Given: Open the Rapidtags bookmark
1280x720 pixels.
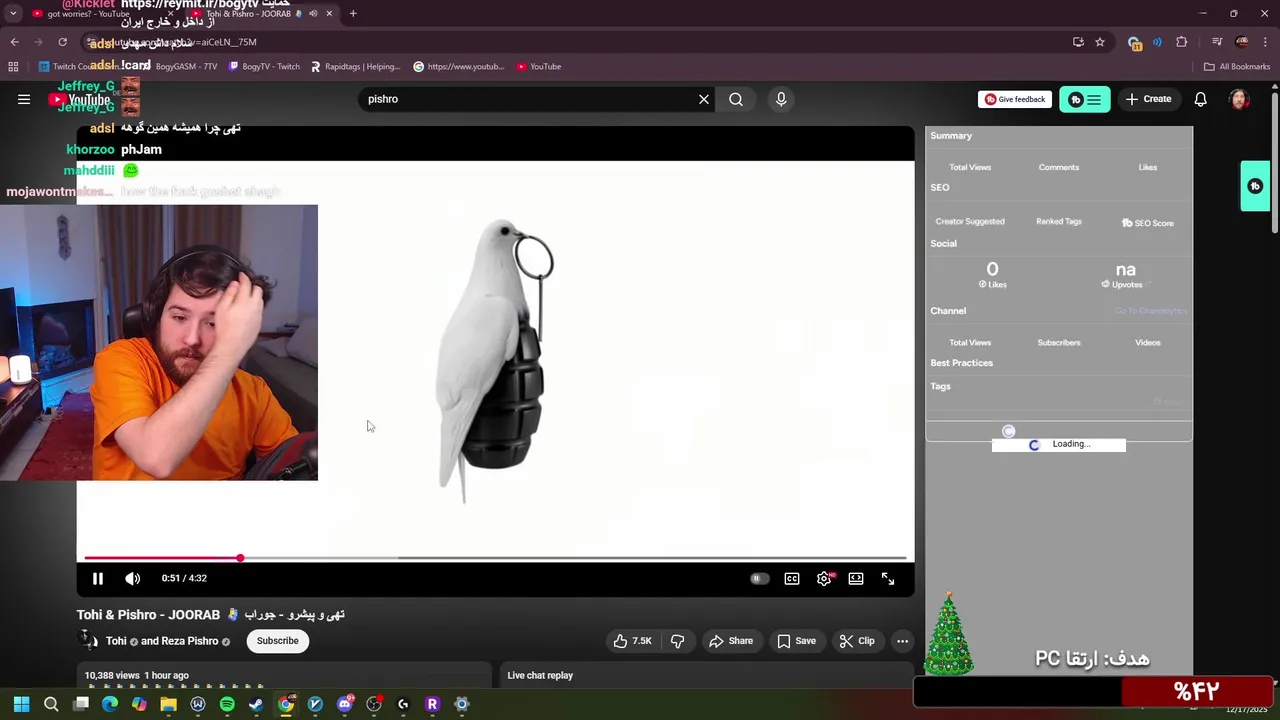Looking at the screenshot, I should [355, 67].
